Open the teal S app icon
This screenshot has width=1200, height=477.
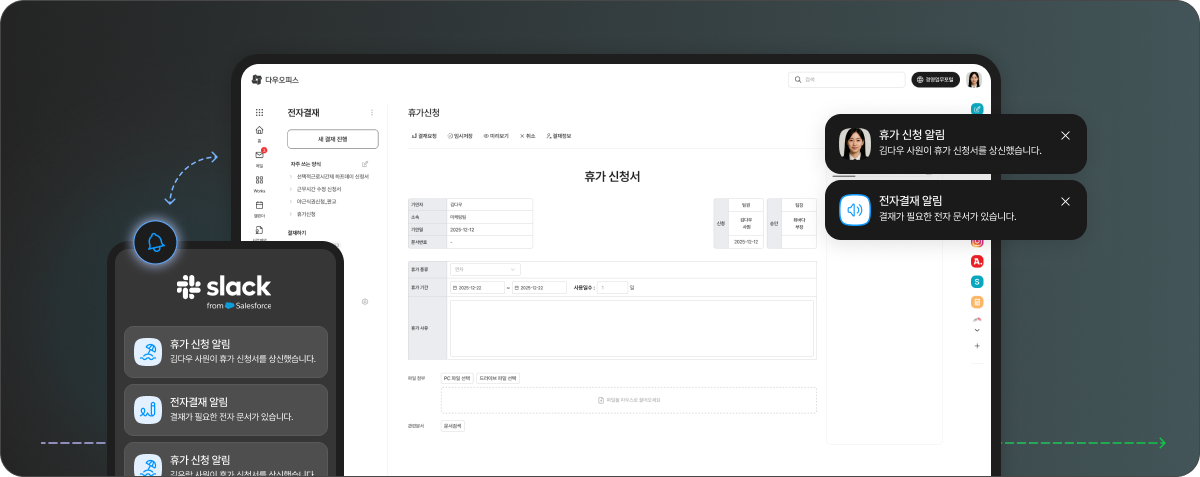977,282
